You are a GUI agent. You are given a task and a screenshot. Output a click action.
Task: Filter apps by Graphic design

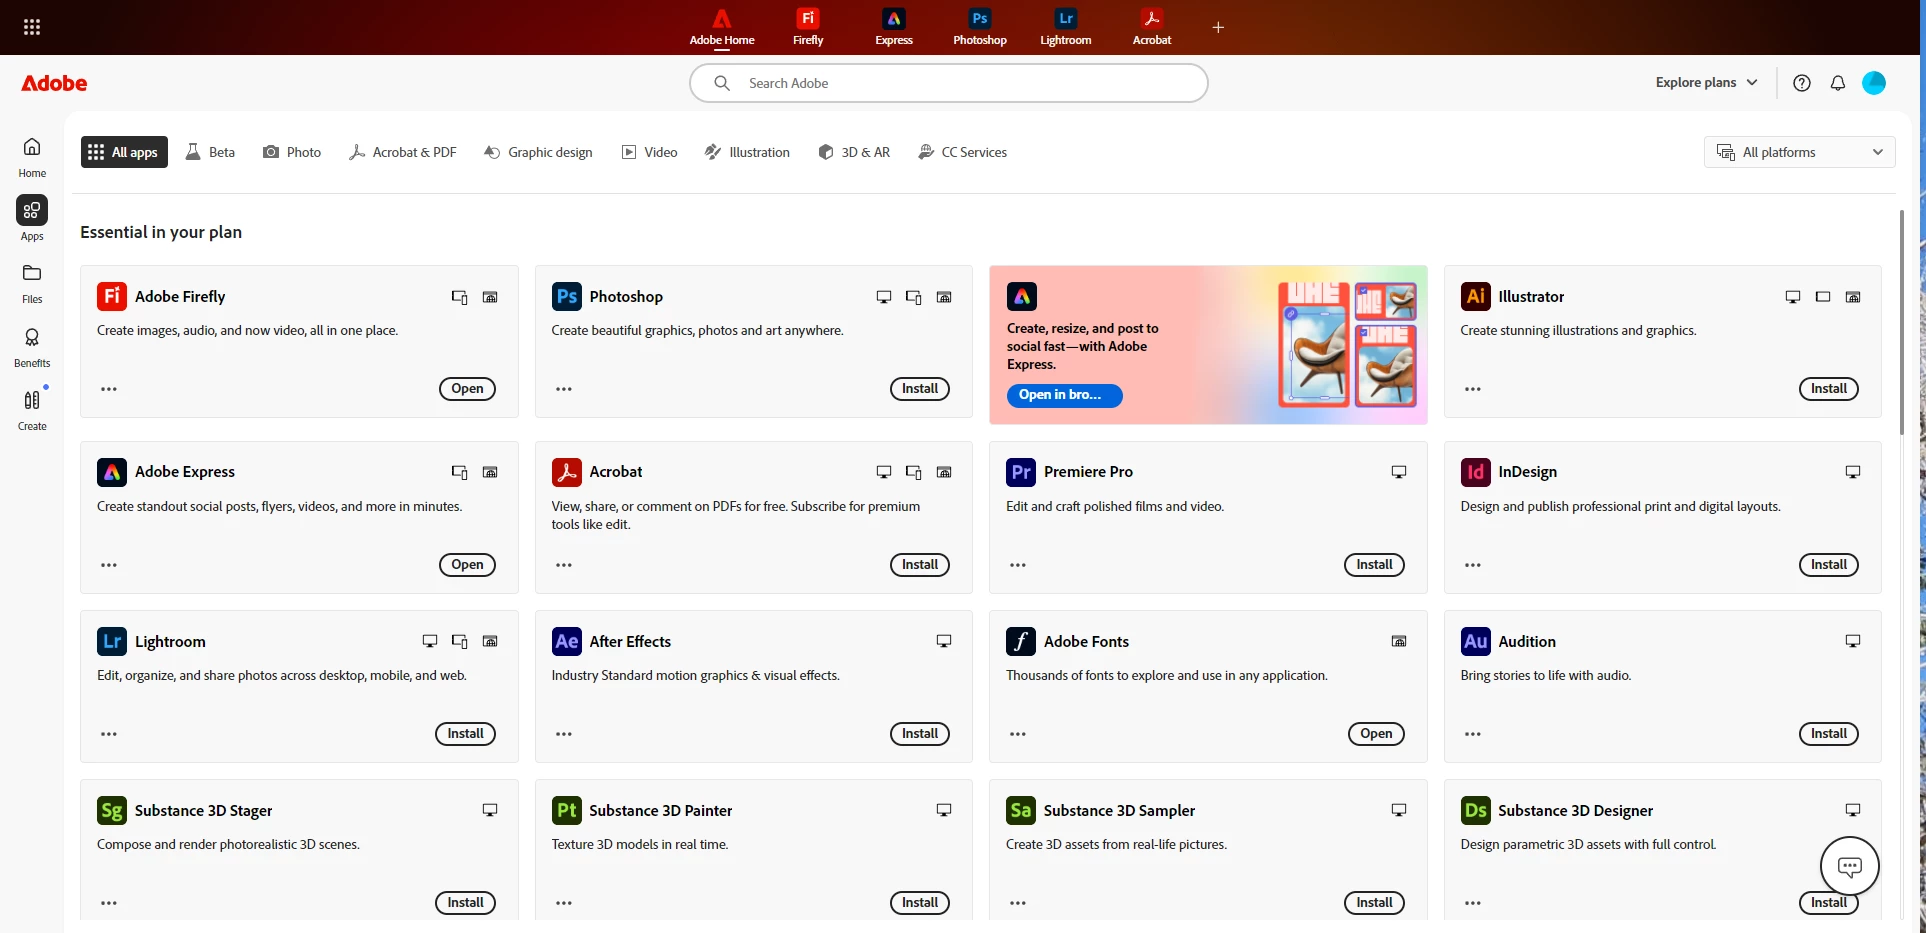(x=539, y=152)
